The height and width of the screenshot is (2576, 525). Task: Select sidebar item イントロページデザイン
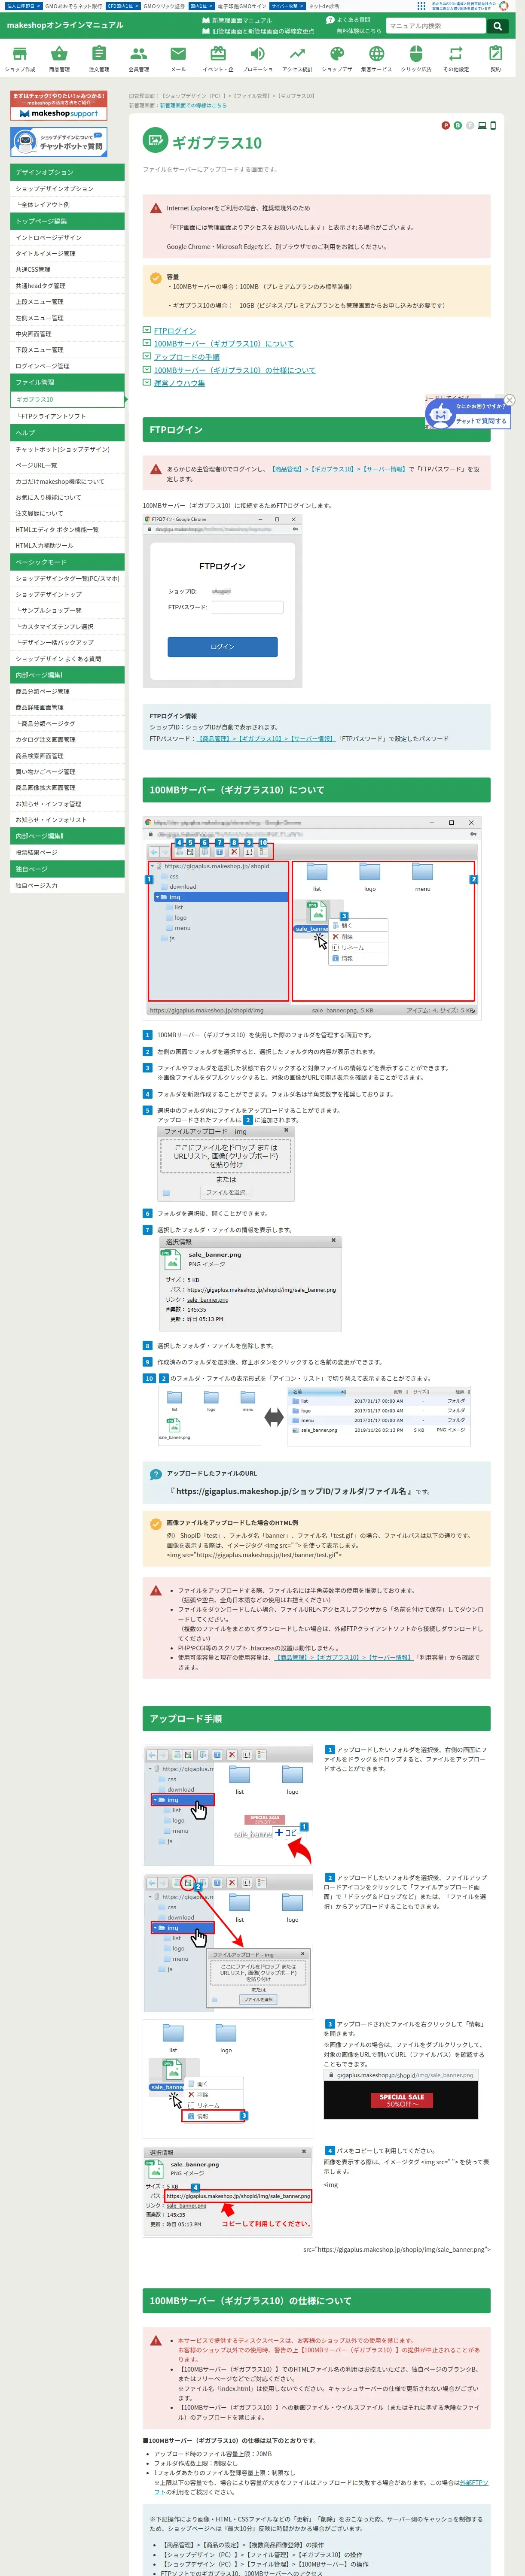67,237
